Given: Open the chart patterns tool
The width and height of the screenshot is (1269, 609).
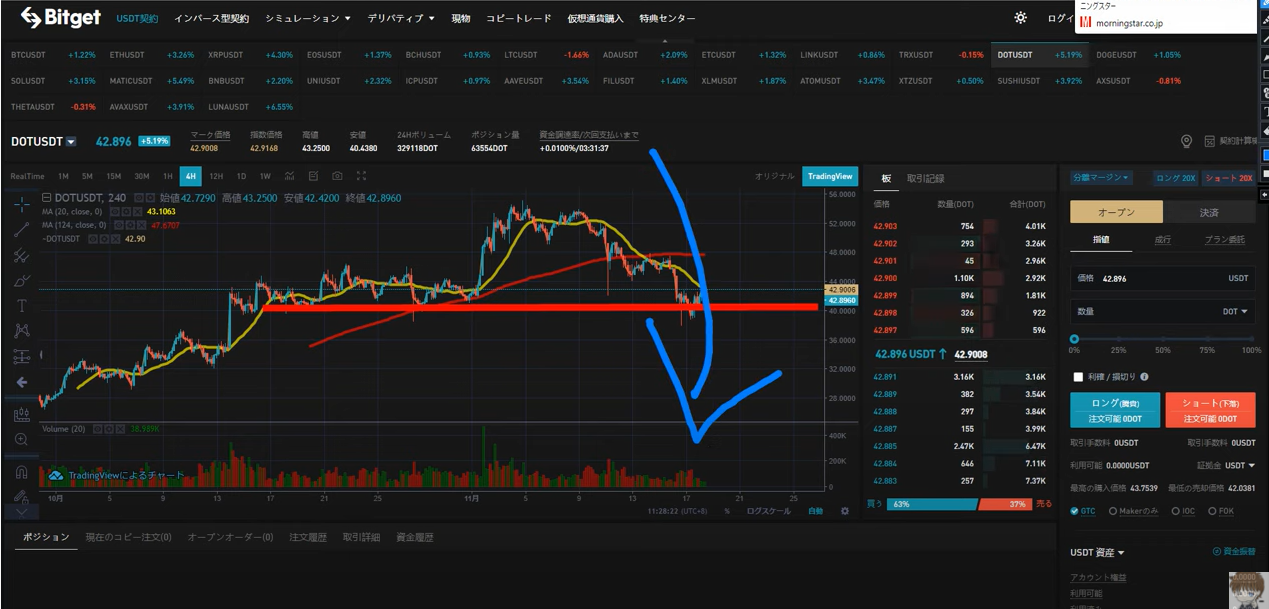Looking at the screenshot, I should point(22,331).
